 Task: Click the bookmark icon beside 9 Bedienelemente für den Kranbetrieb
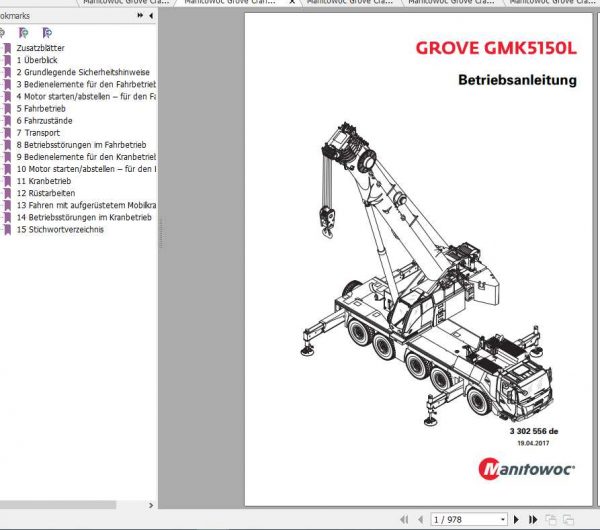coord(7,157)
